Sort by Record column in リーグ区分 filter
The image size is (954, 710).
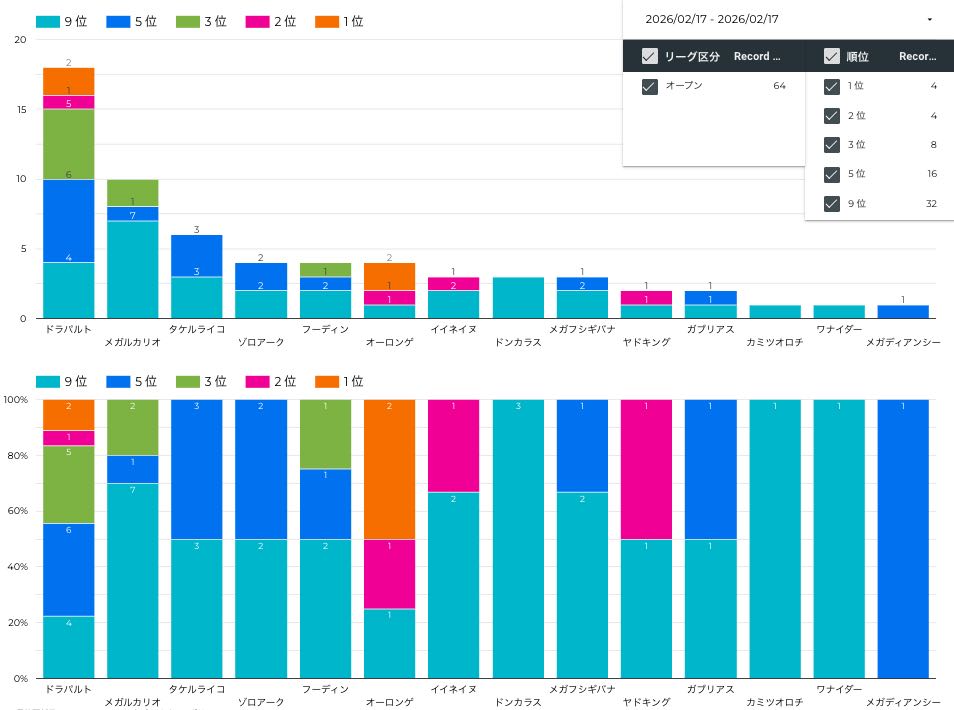[757, 56]
